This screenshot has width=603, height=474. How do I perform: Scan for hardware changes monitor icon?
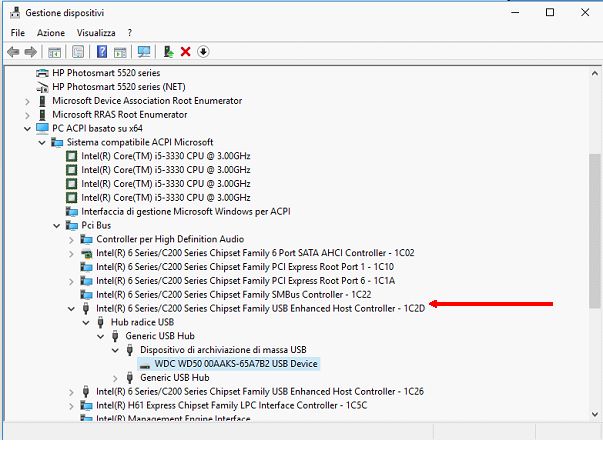144,52
